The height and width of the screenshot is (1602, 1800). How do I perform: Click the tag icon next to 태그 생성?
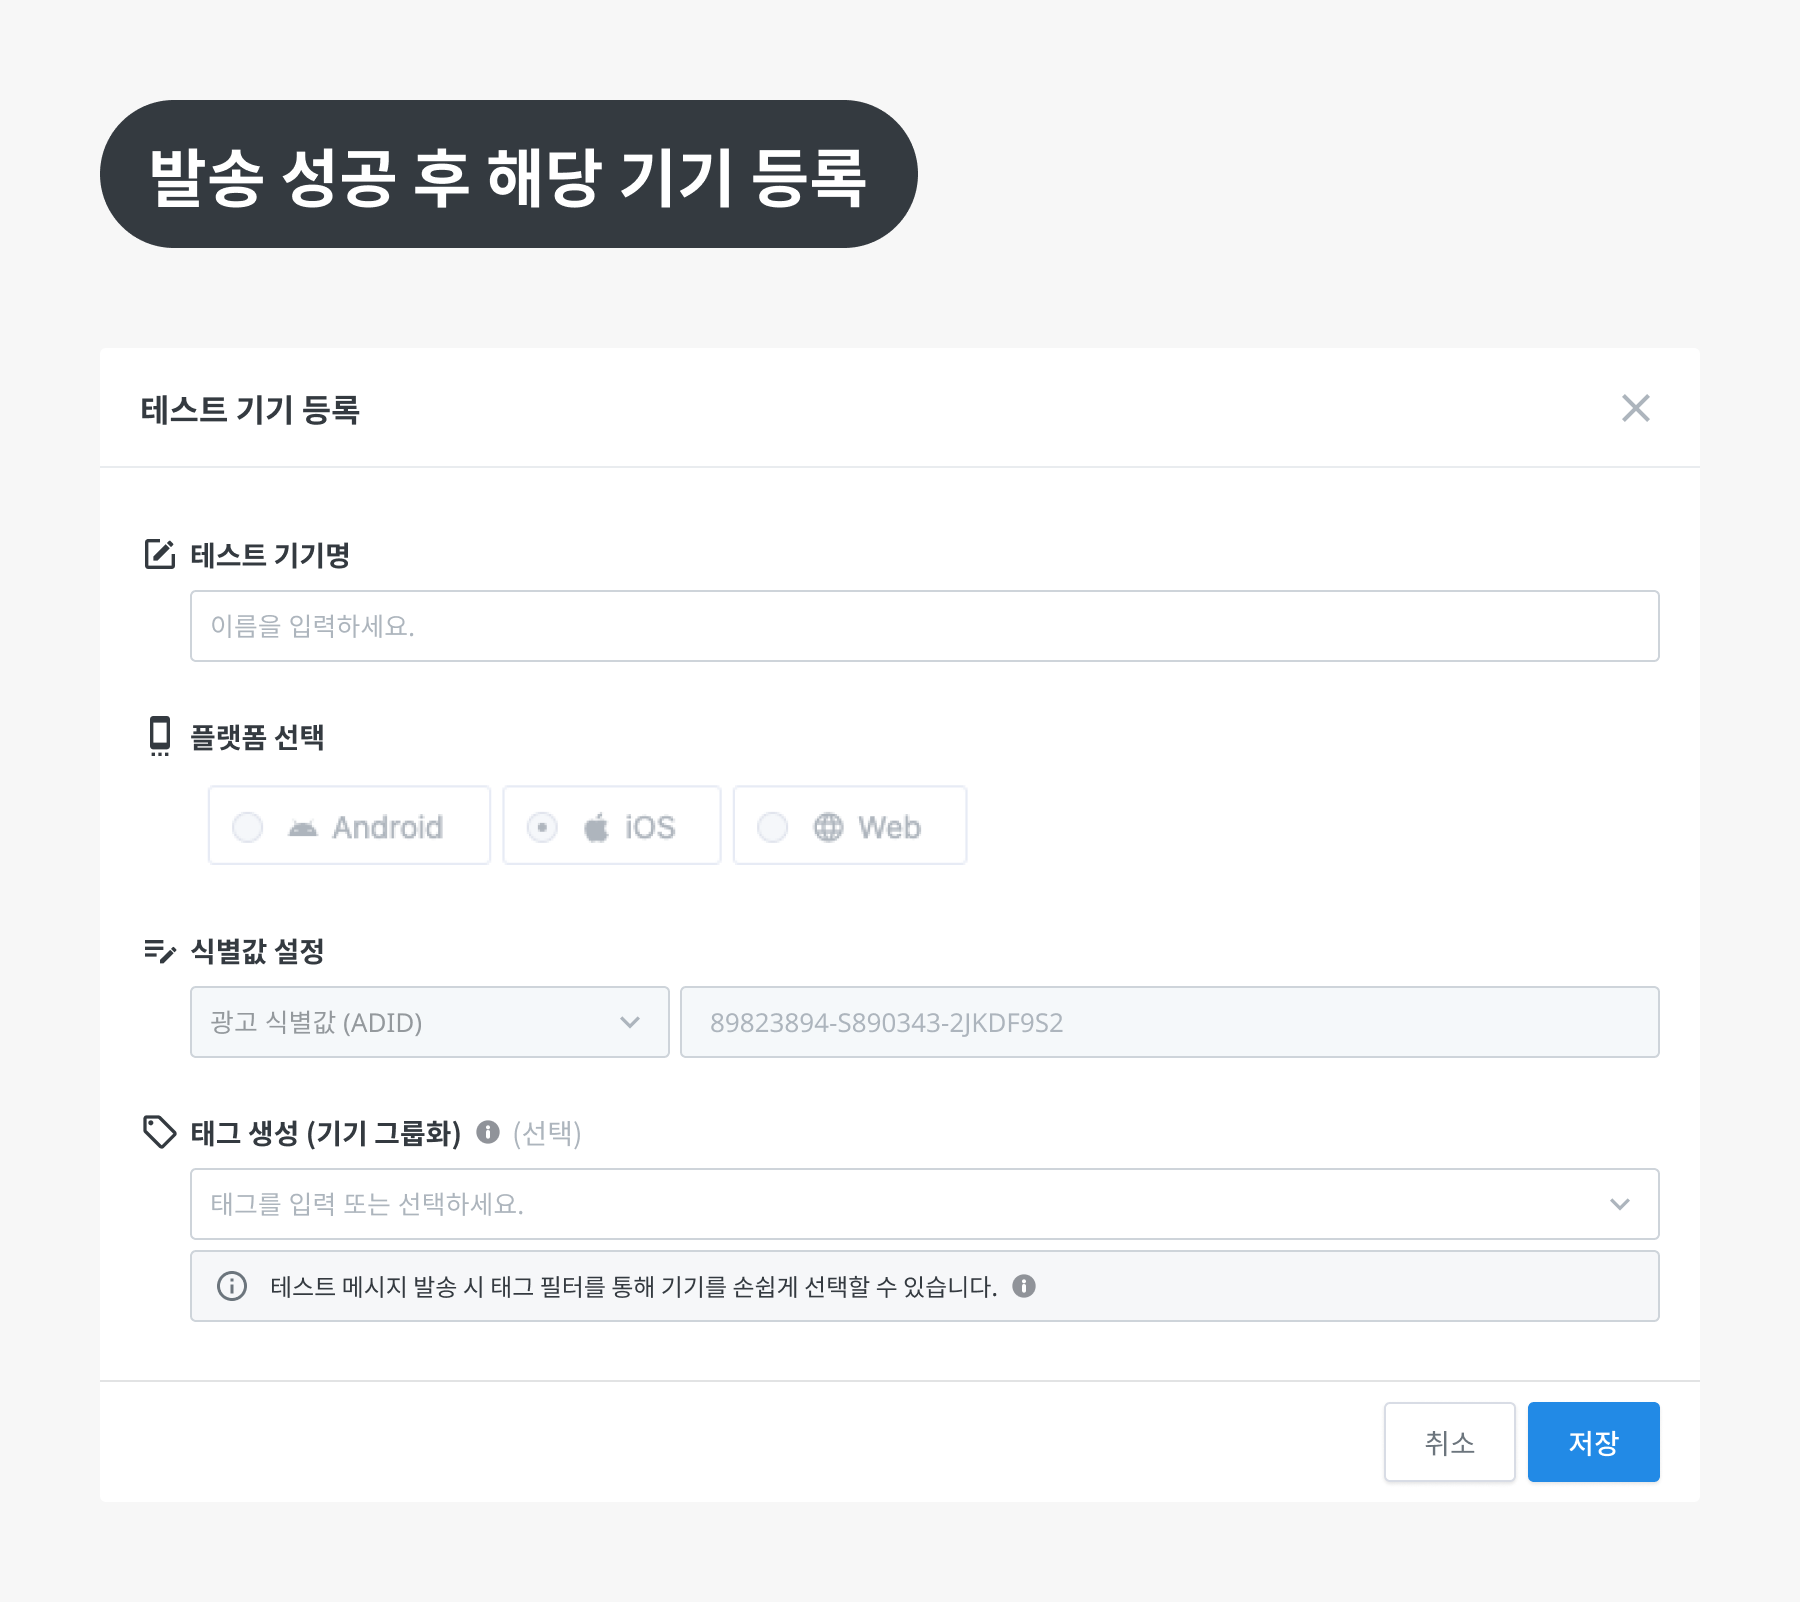point(159,1134)
